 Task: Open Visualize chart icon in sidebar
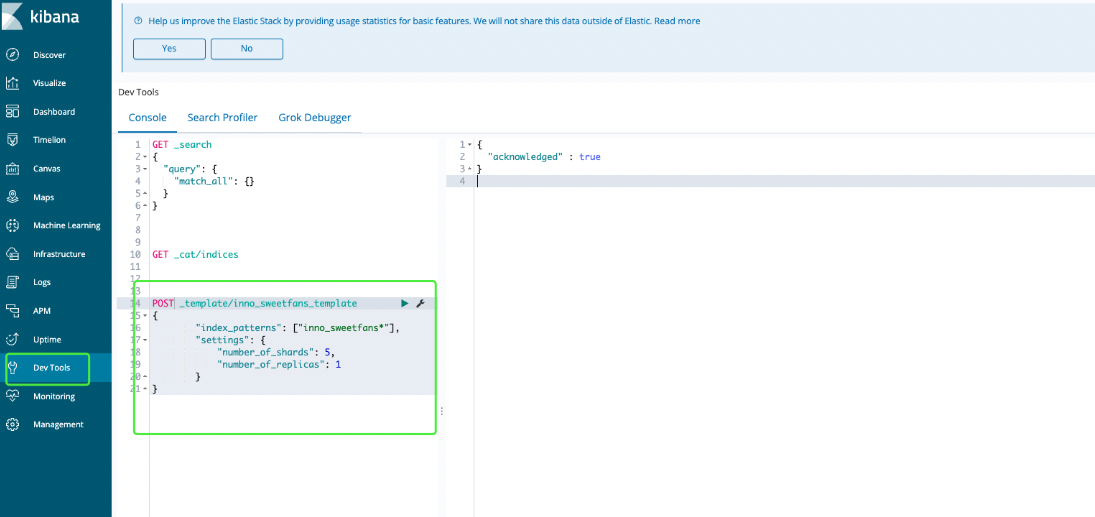(13, 83)
